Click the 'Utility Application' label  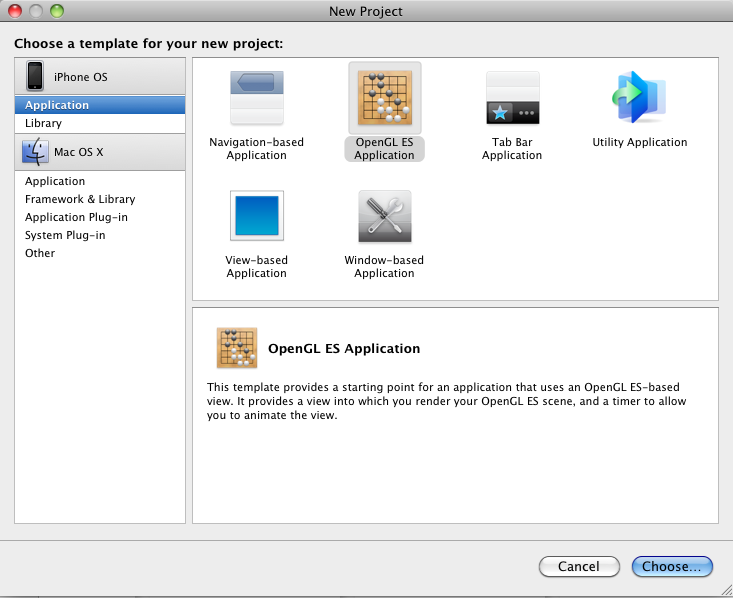[x=640, y=142]
